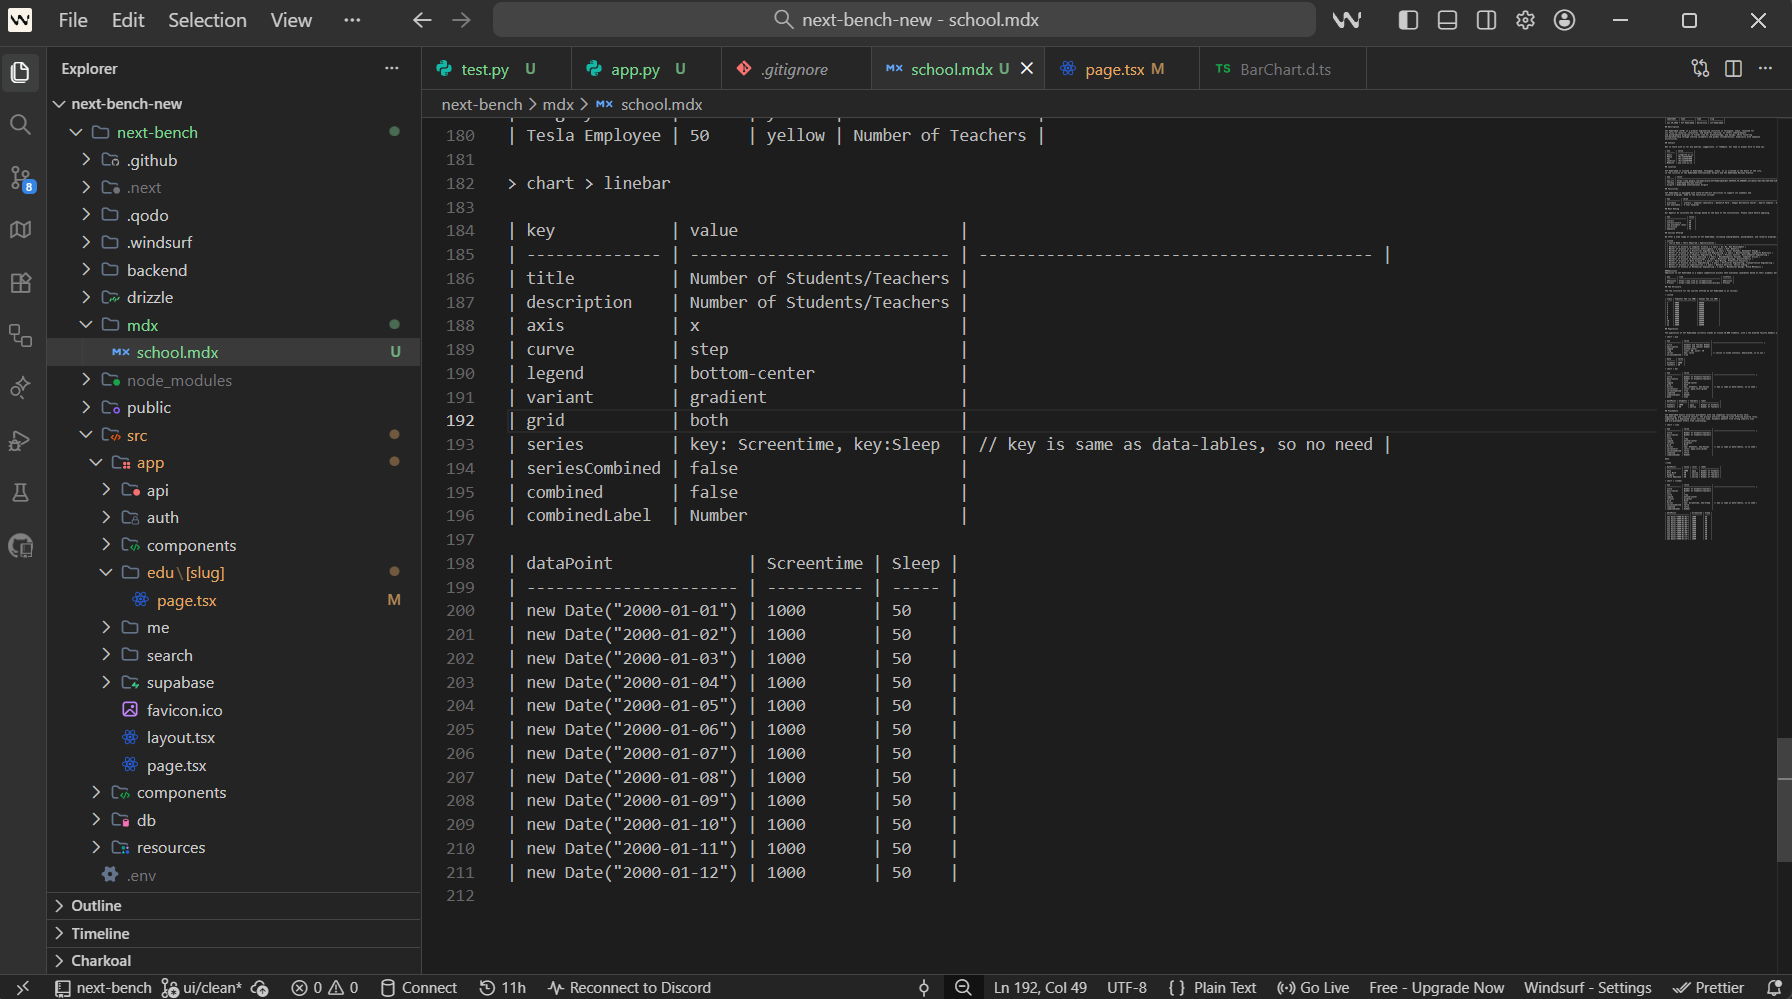Image resolution: width=1792 pixels, height=999 pixels.
Task: Collapse the mdx folder
Action: (142, 325)
